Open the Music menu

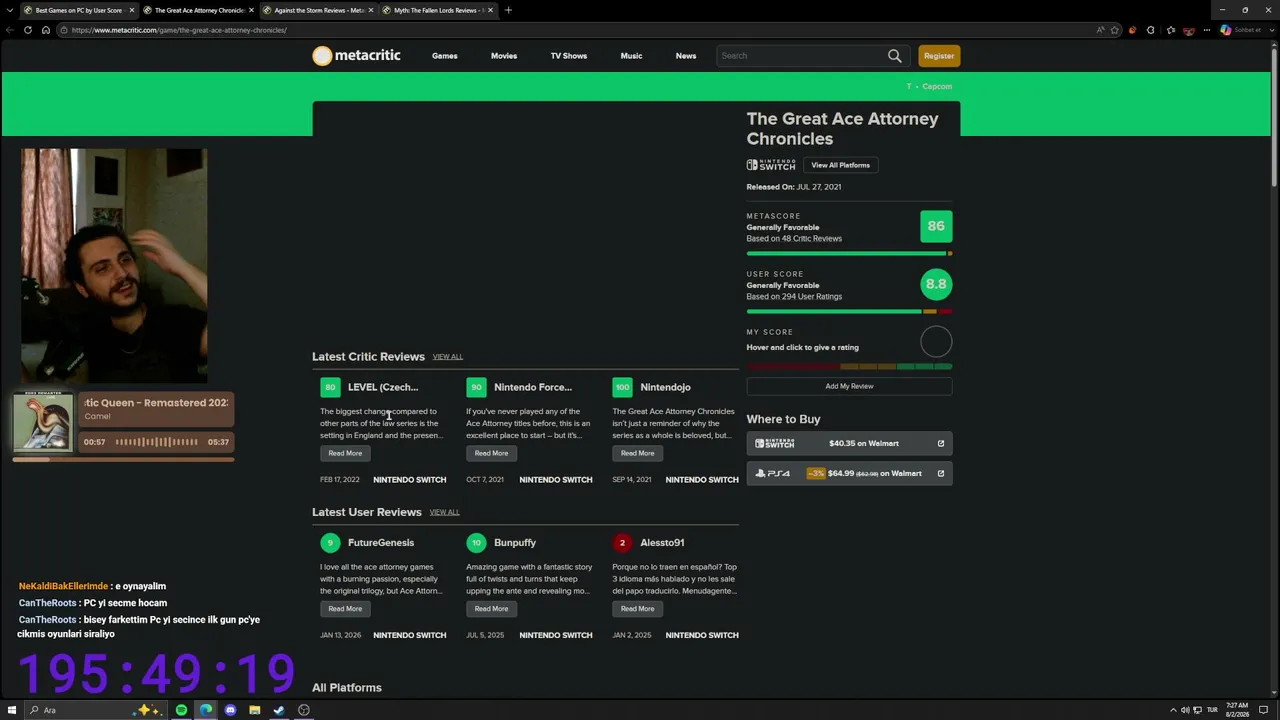point(631,56)
